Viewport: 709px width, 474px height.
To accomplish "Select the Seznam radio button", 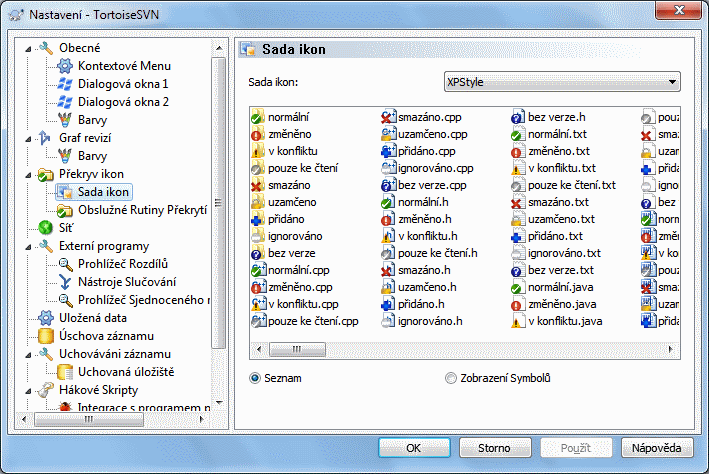I will (255, 378).
